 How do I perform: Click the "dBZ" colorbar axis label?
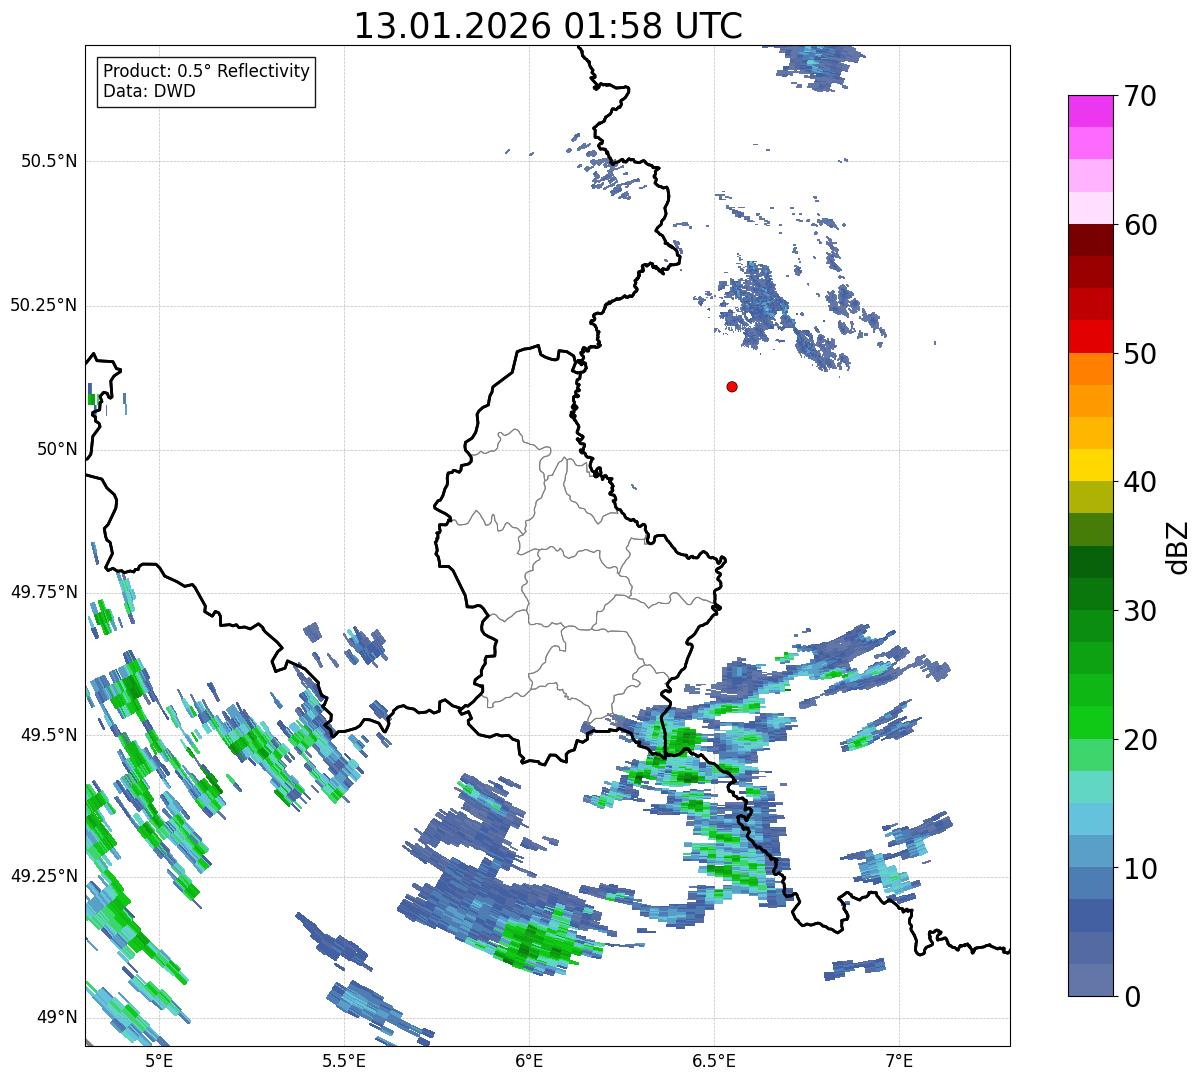coord(1178,547)
